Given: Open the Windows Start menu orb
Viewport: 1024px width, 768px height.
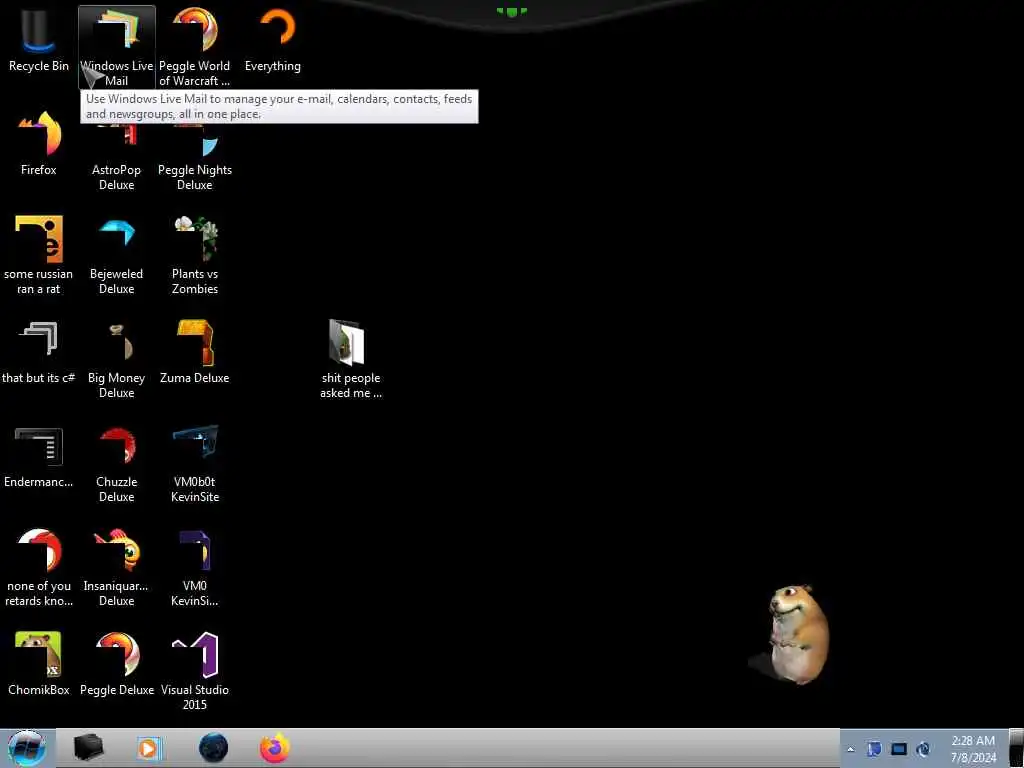Looking at the screenshot, I should coord(27,748).
